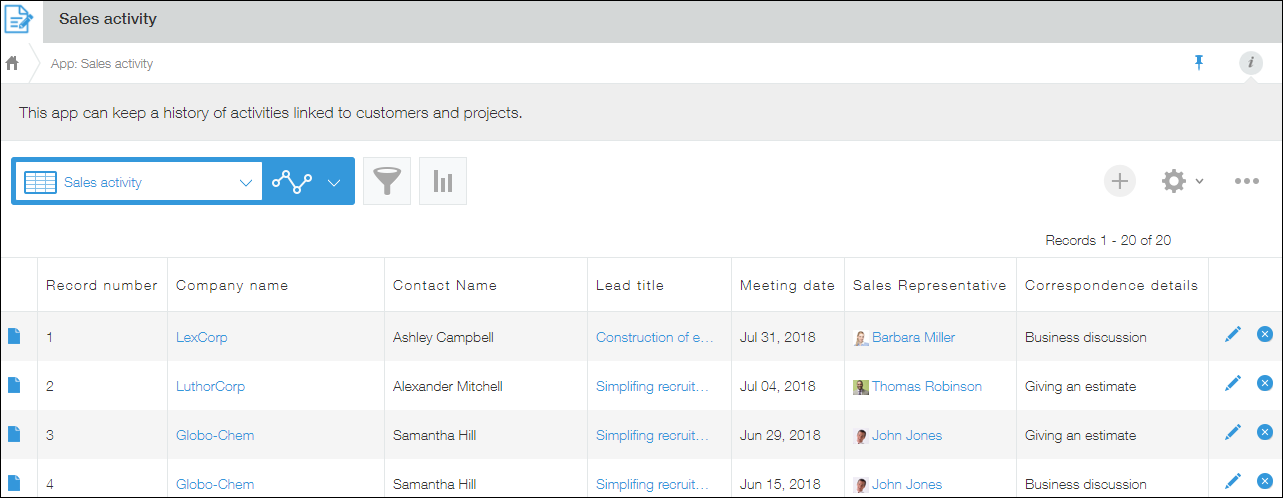This screenshot has width=1283, height=498.
Task: Click the Company name column header
Action: (232, 285)
